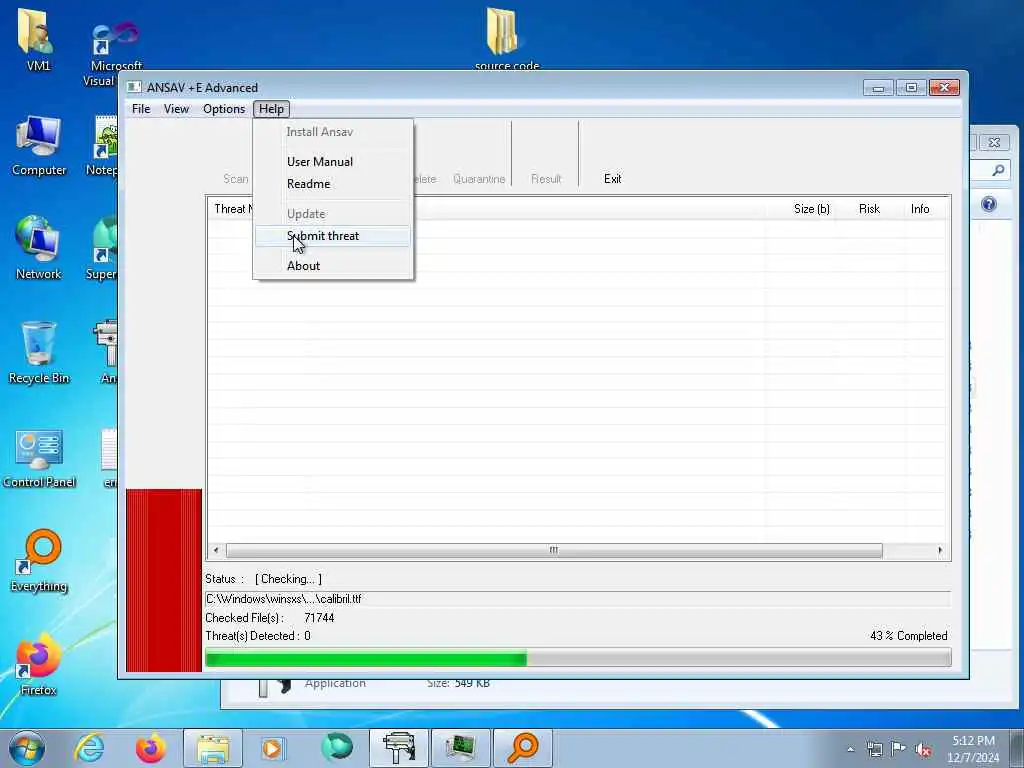Click the 43 % Completed text

click(908, 636)
